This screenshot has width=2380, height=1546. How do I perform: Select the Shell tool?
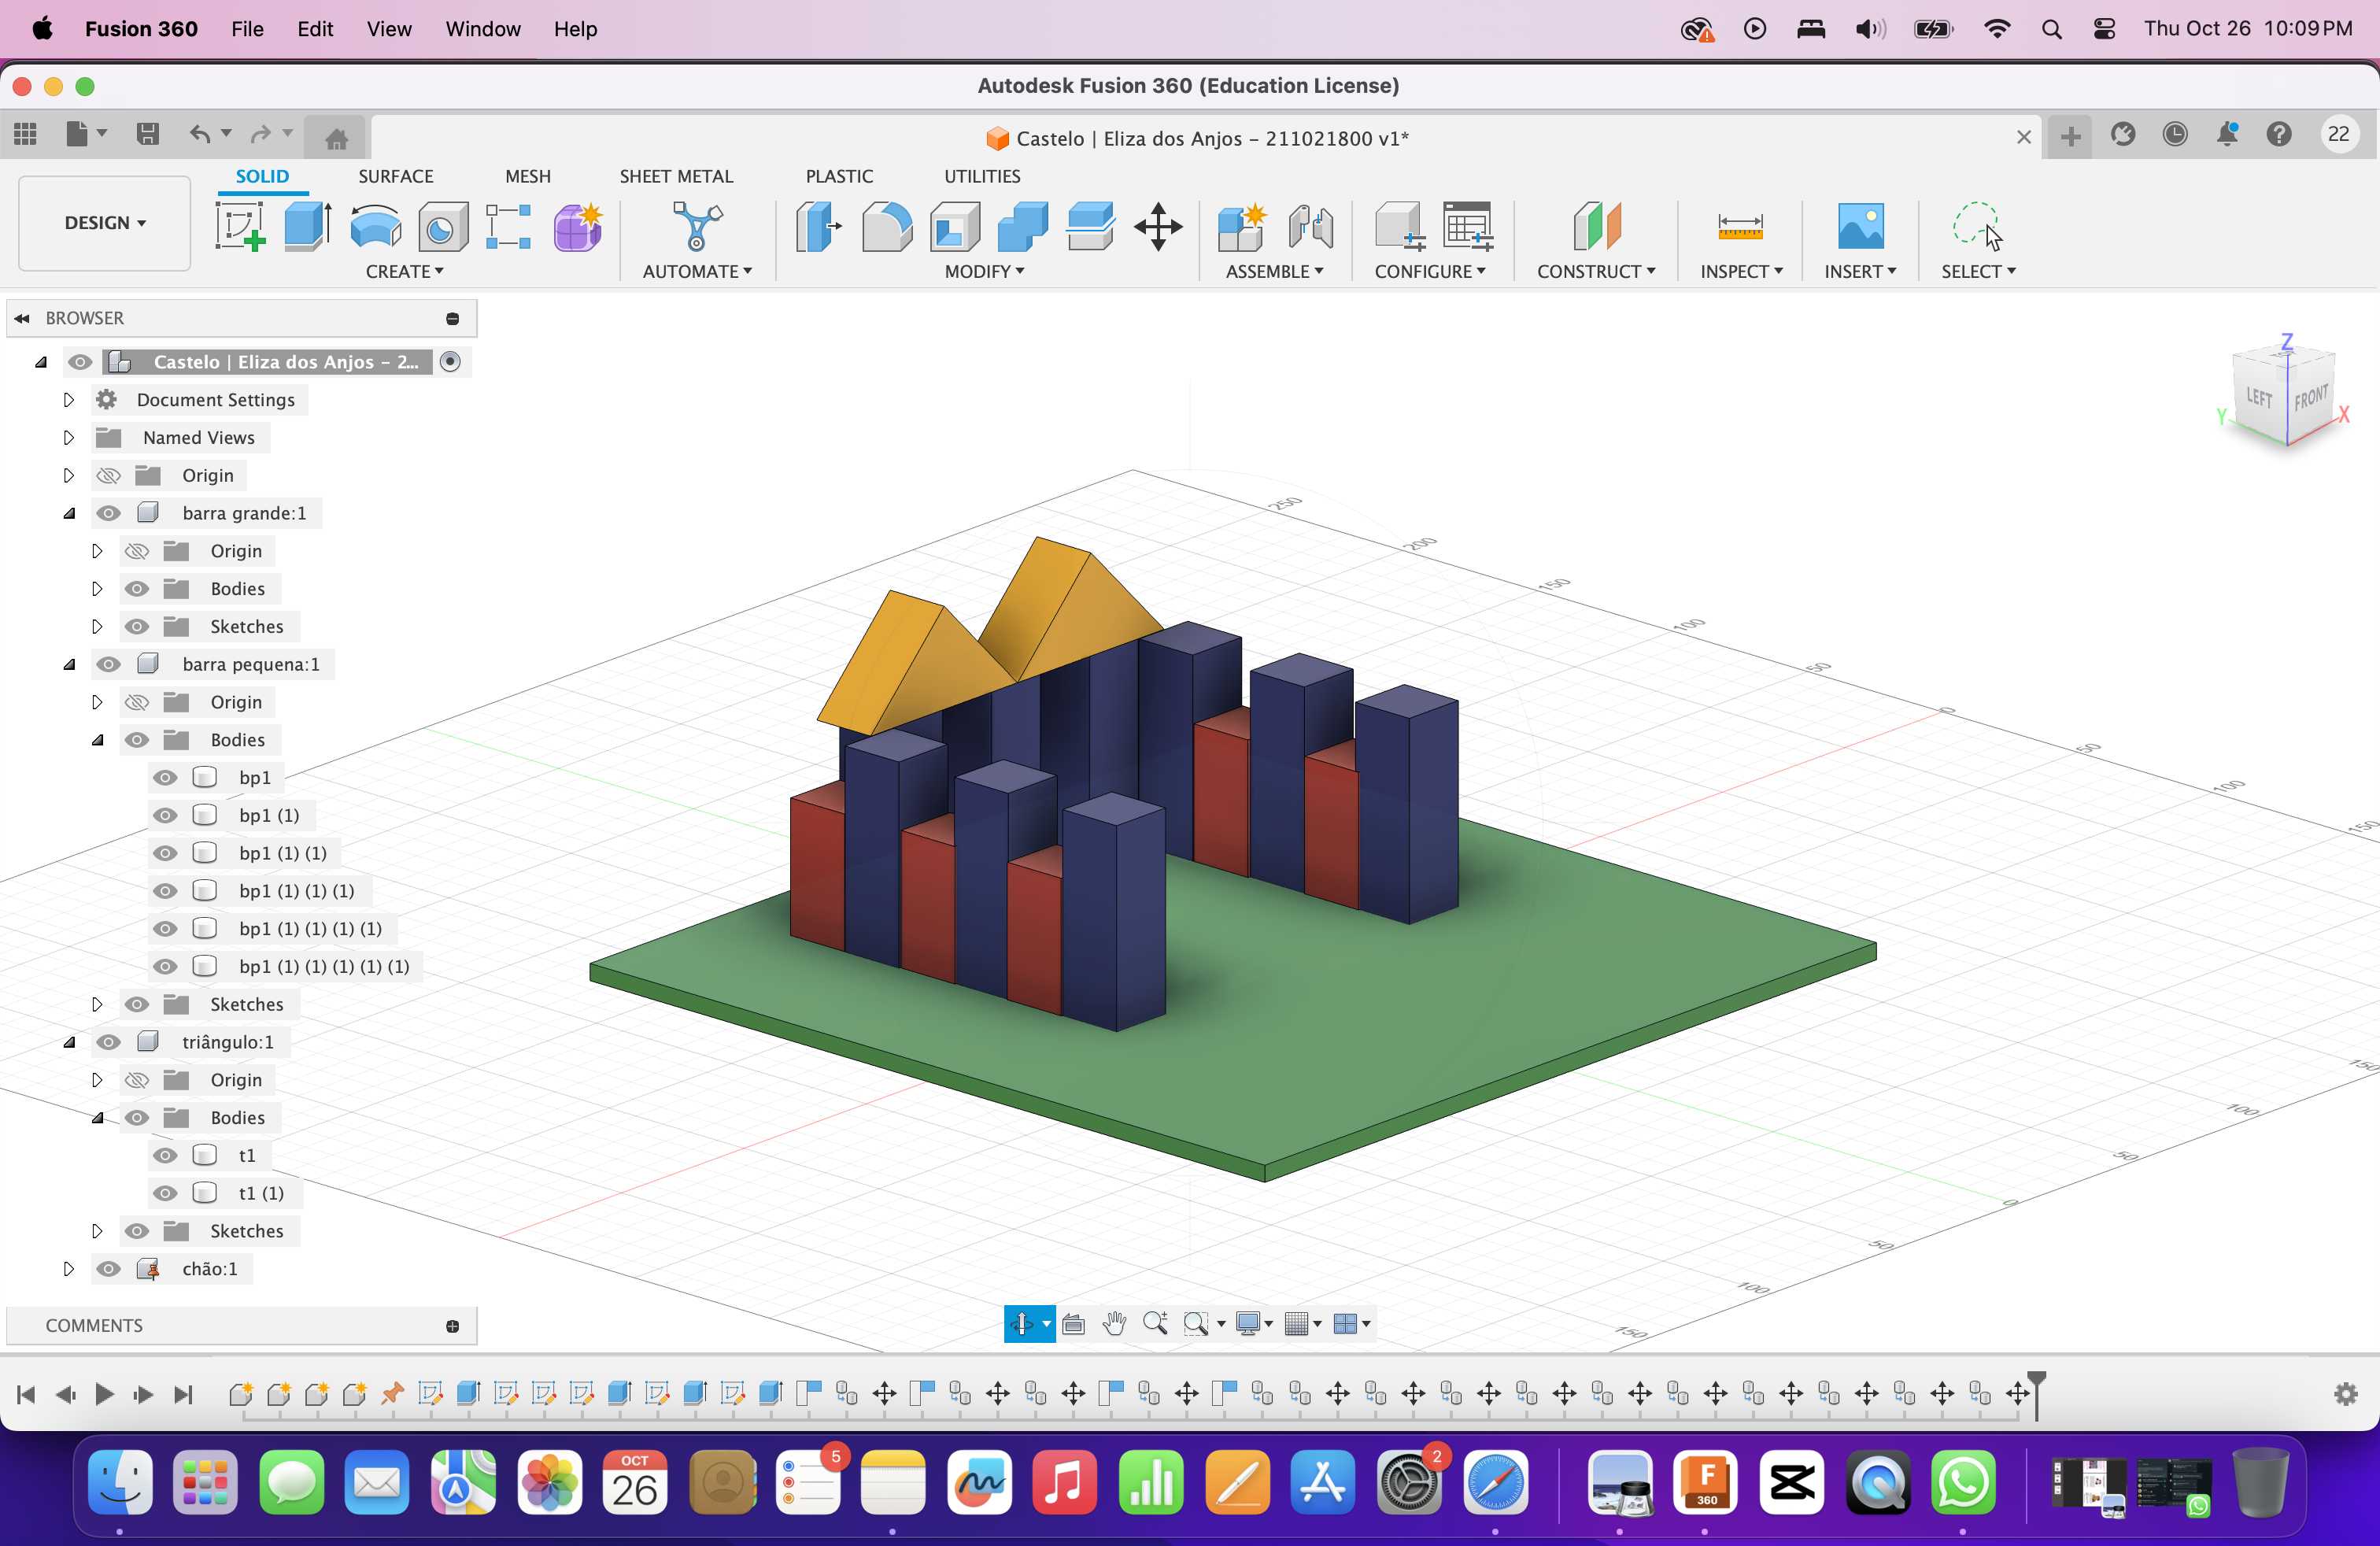[x=955, y=226]
